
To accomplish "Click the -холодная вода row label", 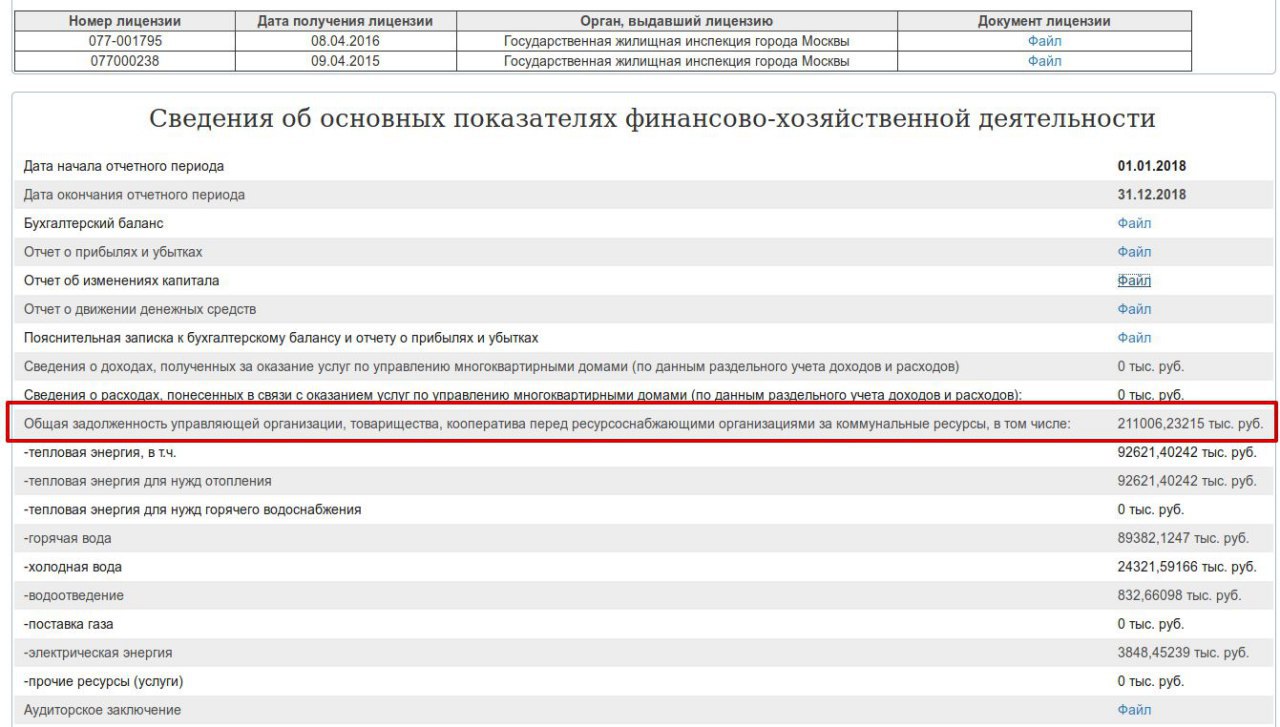I will (73, 567).
